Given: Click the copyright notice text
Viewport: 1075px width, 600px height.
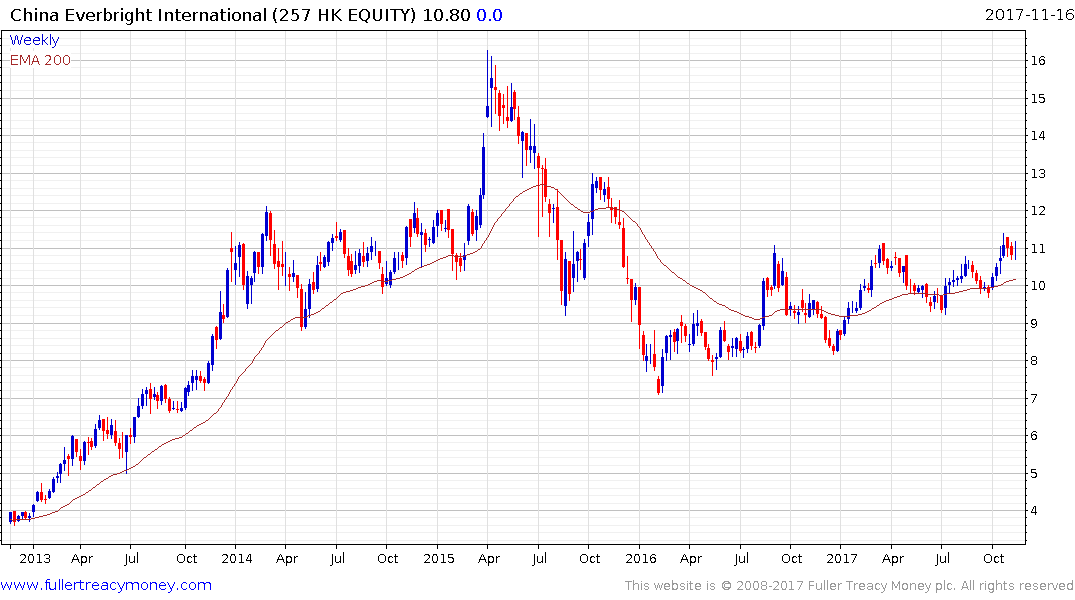Looking at the screenshot, I should click(849, 586).
